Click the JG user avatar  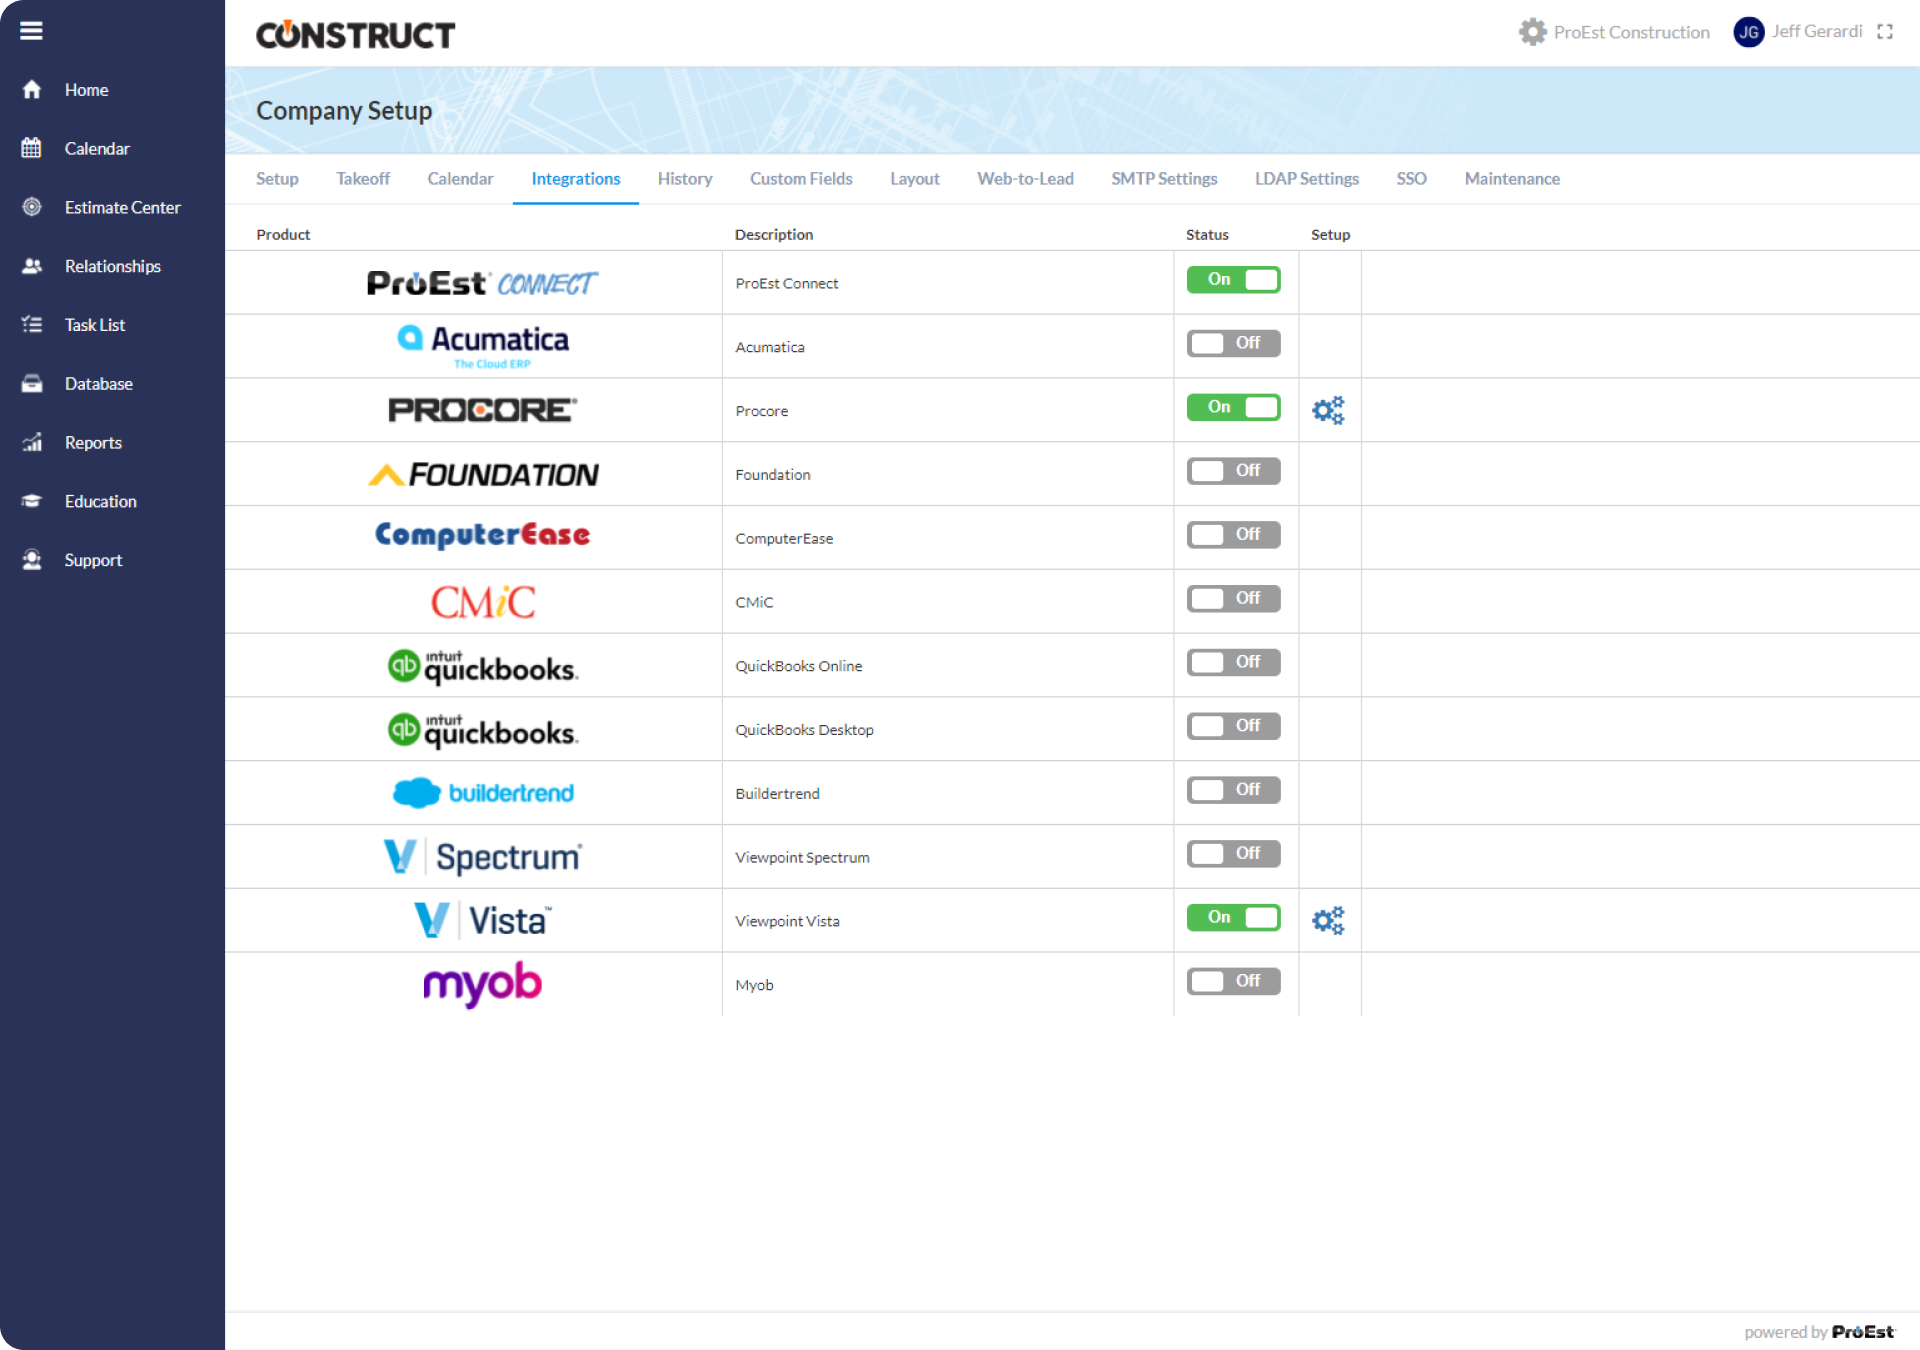tap(1747, 31)
